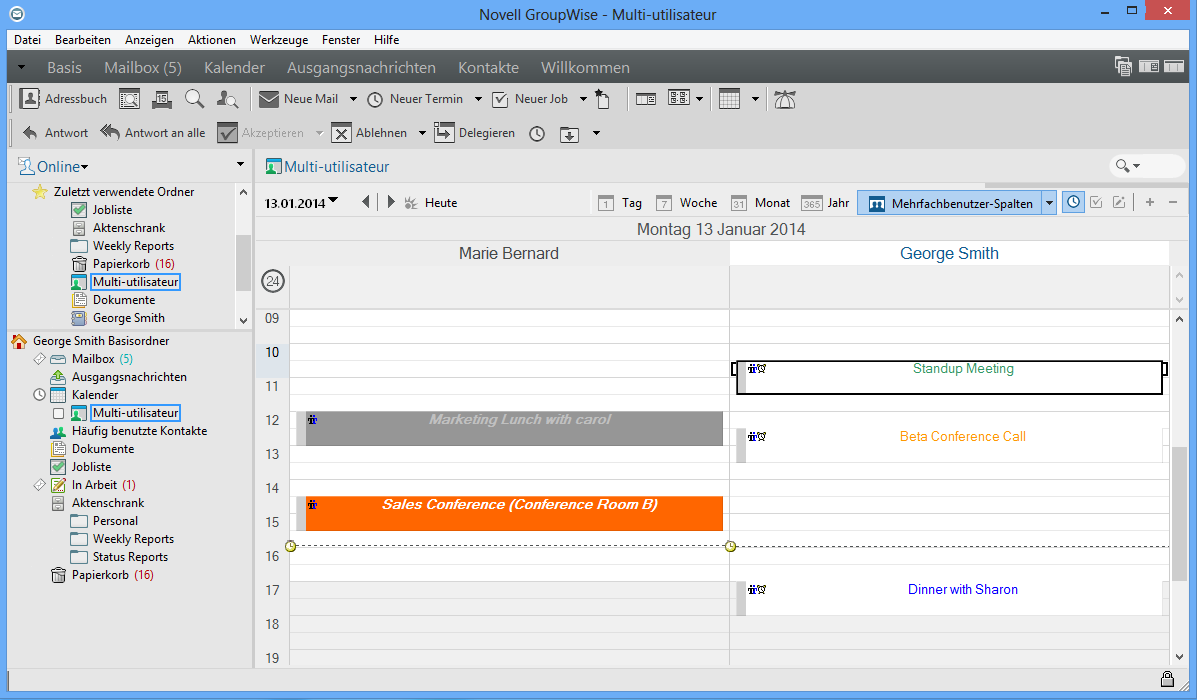Open the Neuer Job dropdown arrow
The height and width of the screenshot is (700, 1197).
point(583,99)
